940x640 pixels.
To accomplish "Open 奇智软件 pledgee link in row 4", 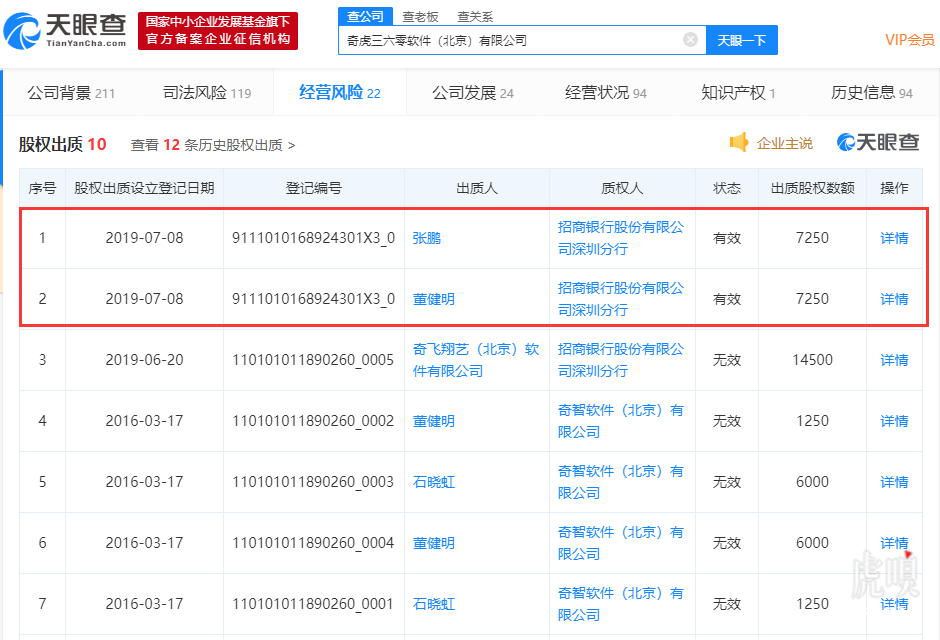I will point(620,421).
